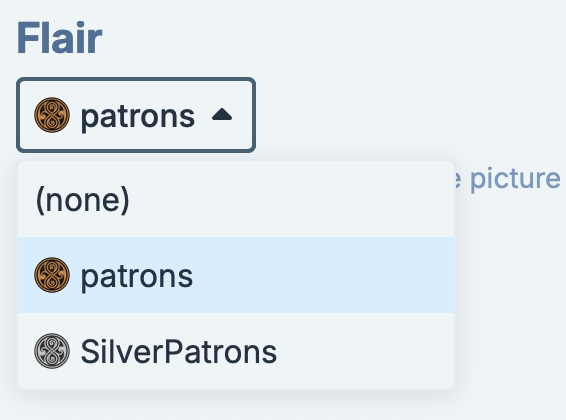566x420 pixels.
Task: Click the patrons label inside the selector box
Action: (138, 117)
